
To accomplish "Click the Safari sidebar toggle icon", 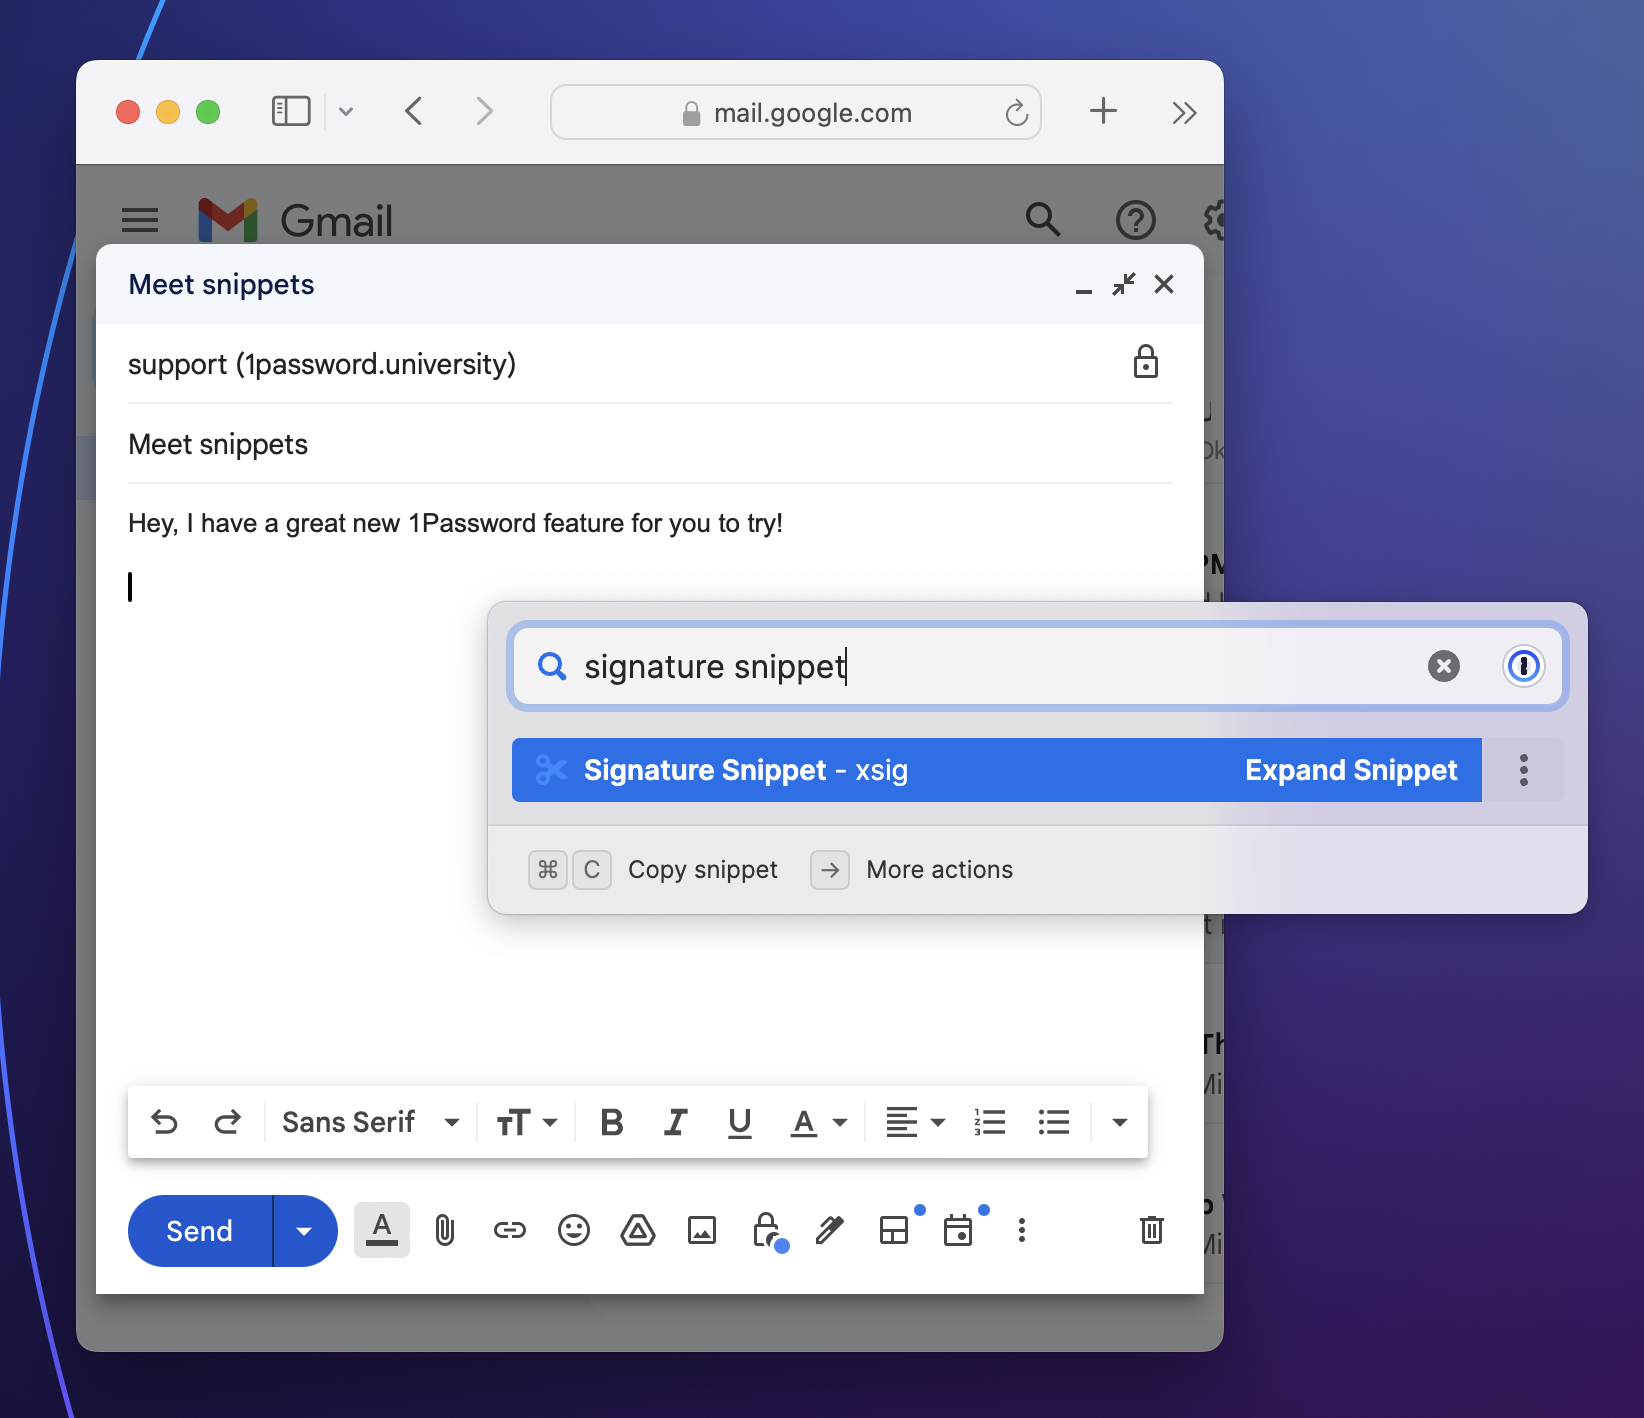I will (291, 111).
